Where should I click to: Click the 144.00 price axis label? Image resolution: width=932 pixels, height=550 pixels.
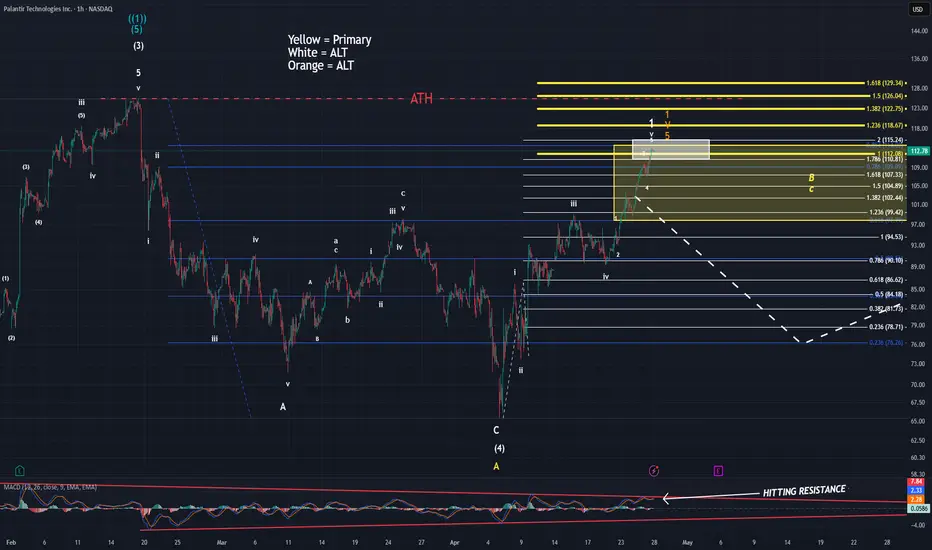[x=919, y=31]
